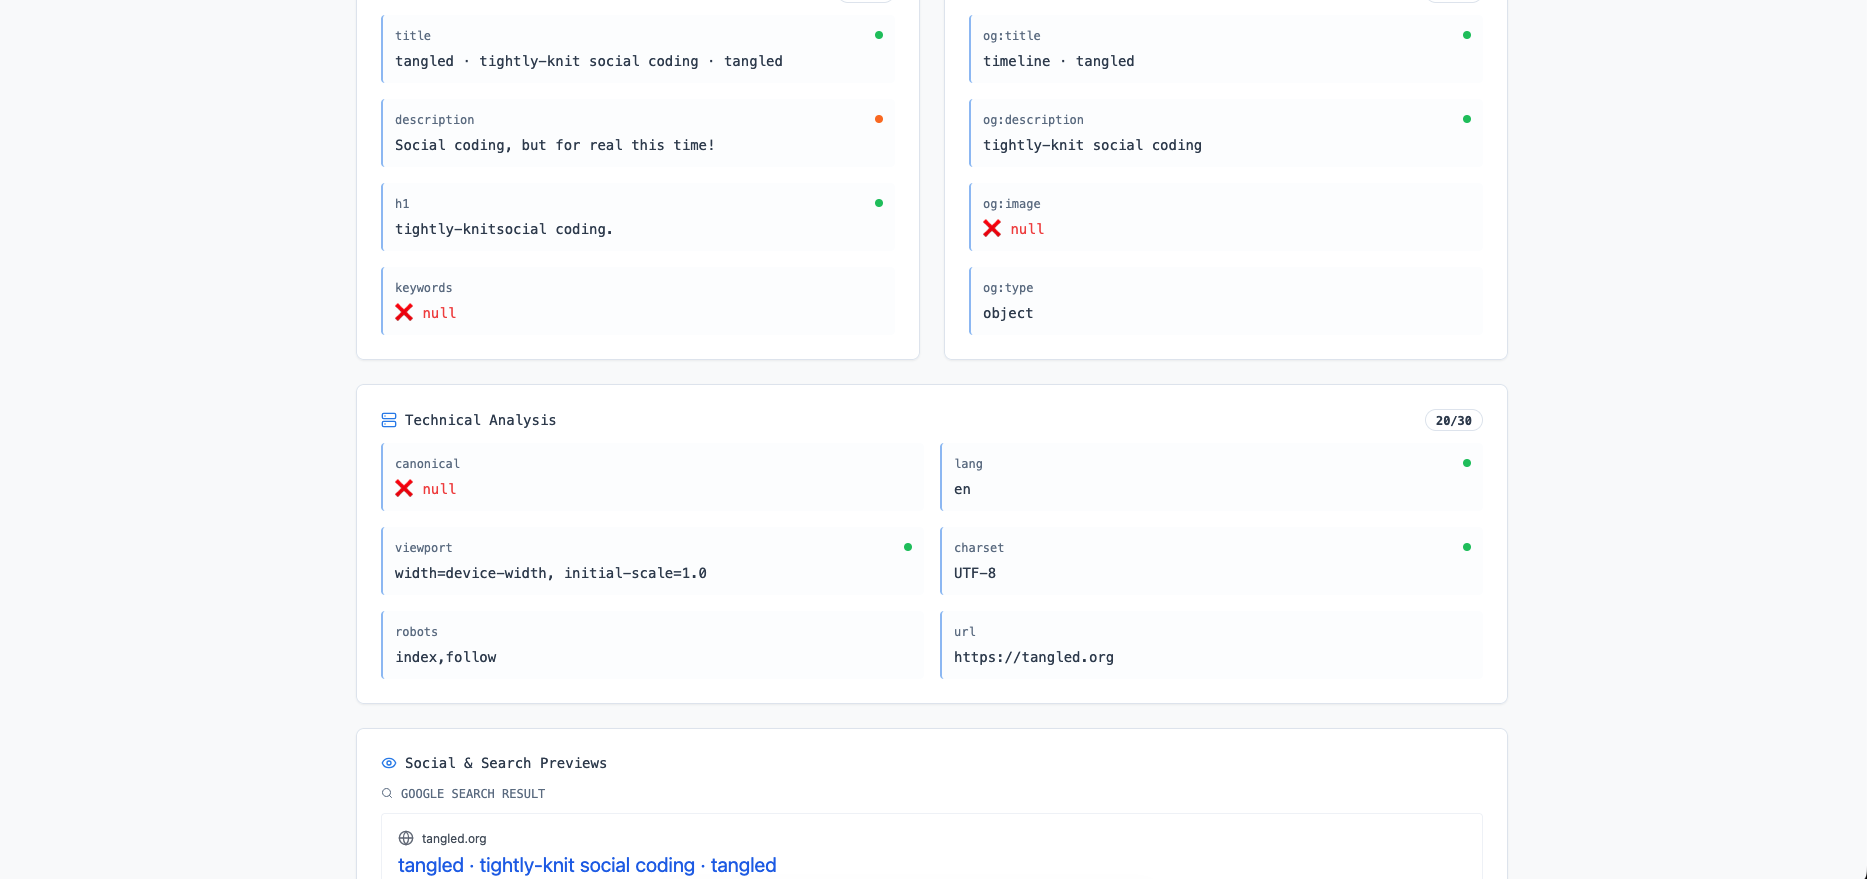The width and height of the screenshot is (1867, 879).
Task: Open the Google preview title link for tangled
Action: 587,865
